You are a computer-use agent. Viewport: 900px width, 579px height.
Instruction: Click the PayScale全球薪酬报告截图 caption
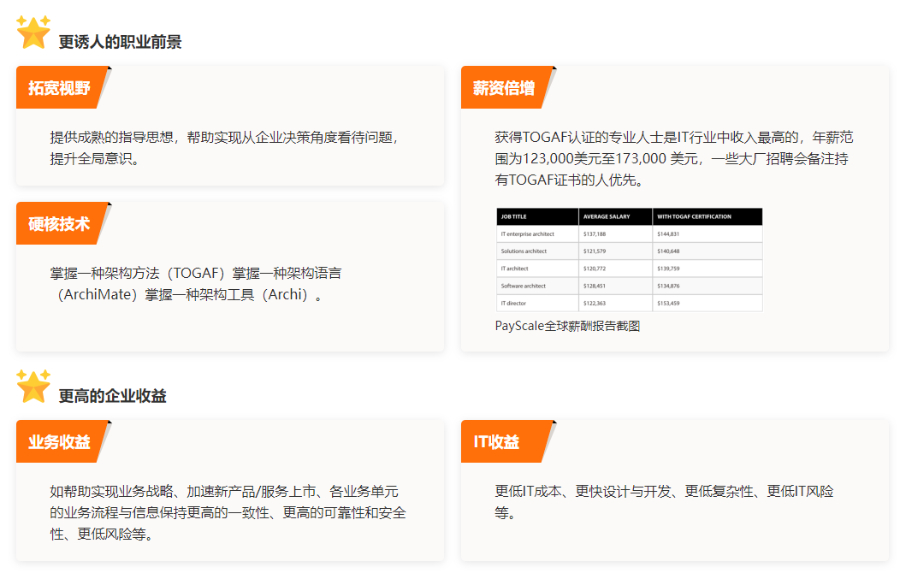tap(567, 325)
